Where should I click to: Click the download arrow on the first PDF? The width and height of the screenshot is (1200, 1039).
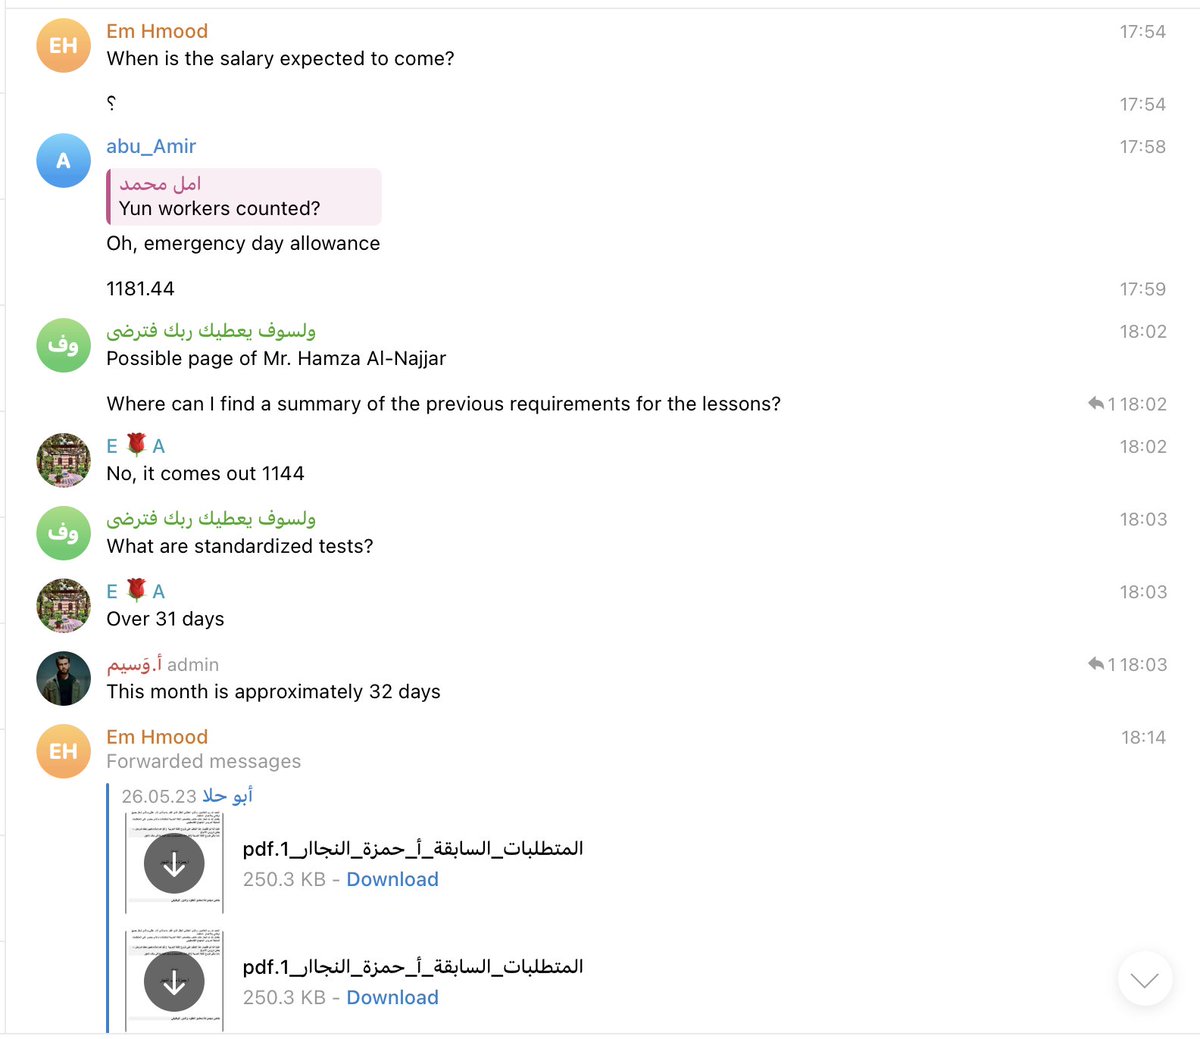point(174,863)
